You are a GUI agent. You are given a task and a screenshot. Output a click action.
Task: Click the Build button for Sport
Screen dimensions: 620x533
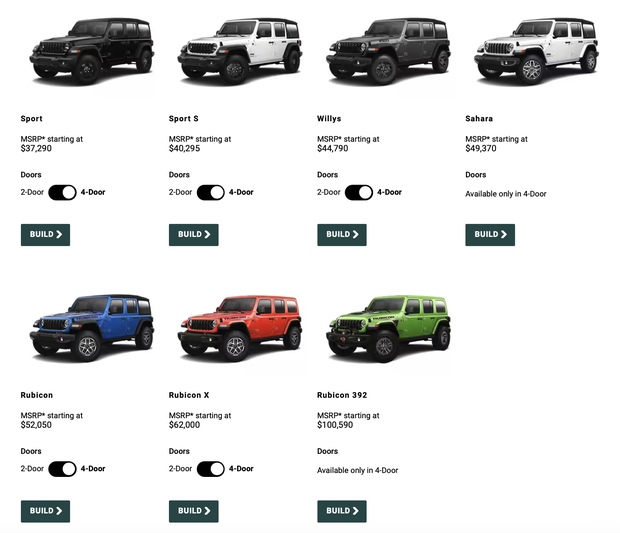click(45, 235)
